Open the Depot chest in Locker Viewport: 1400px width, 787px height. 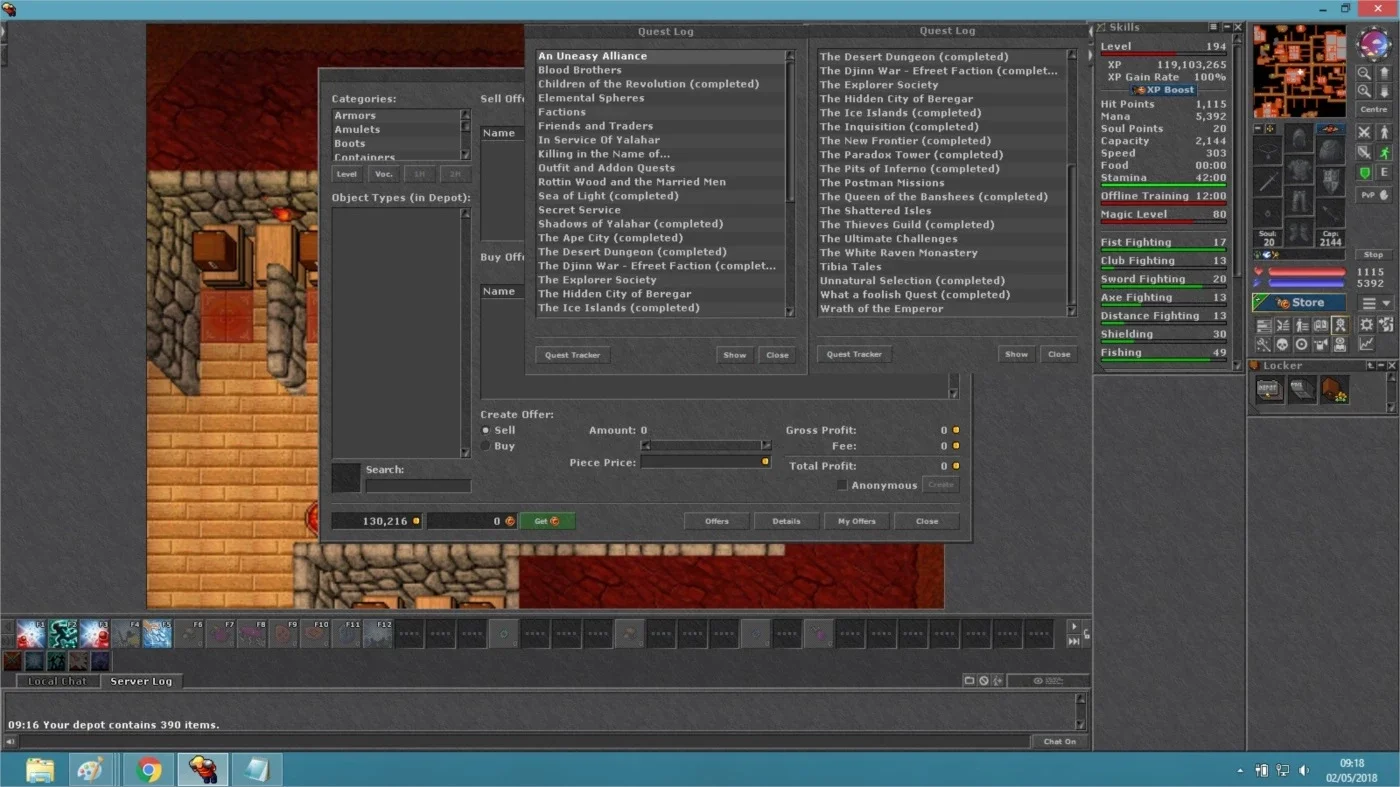tap(1270, 391)
